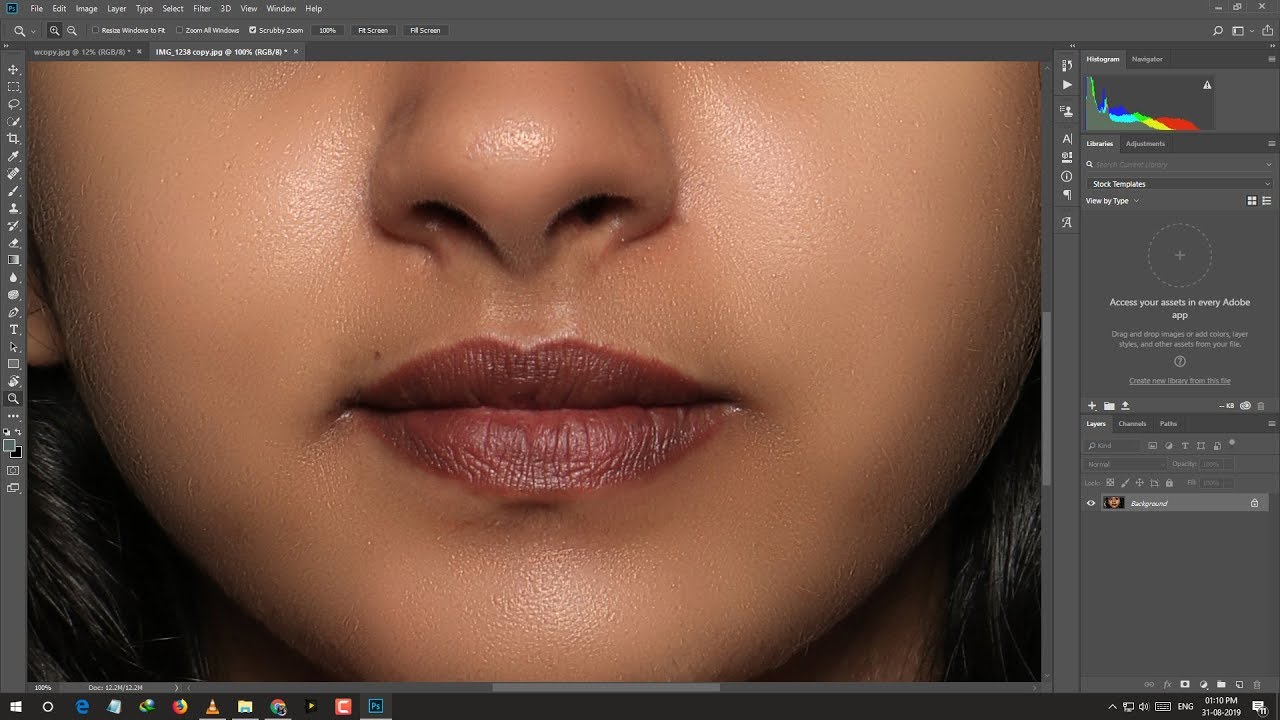Select the Zoom tool in toolbox
Screen dimensions: 1280x720
point(14,398)
